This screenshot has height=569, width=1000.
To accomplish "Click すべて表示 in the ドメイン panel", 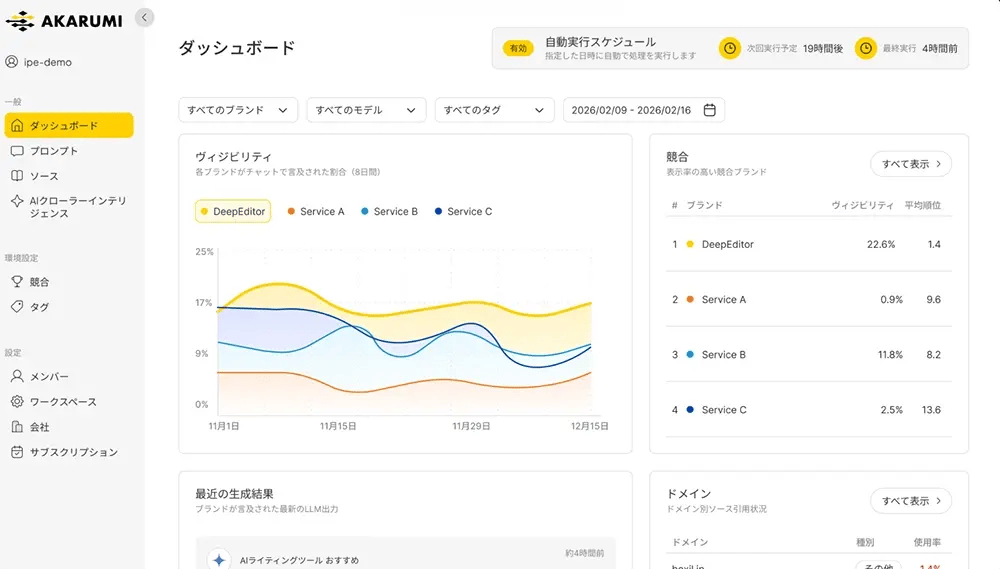I will 910,500.
